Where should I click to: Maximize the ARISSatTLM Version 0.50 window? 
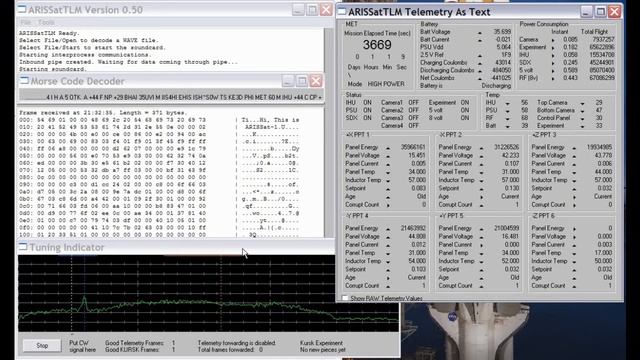click(x=312, y=9)
